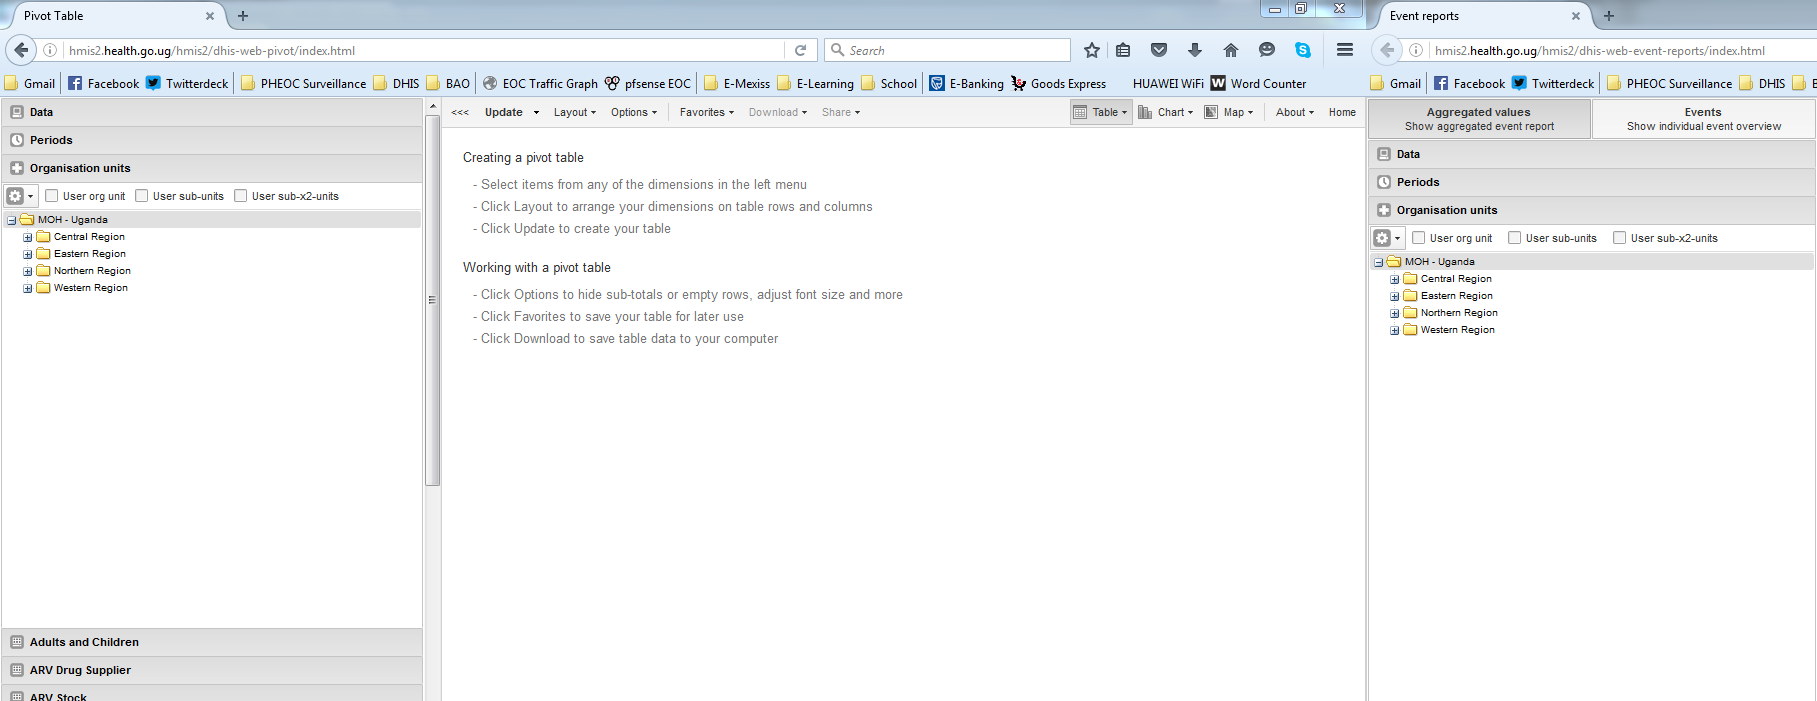Click the Firefox back arrow in Pivot Table window
Screen dimensions: 1817x701
pyautogui.click(x=21, y=50)
